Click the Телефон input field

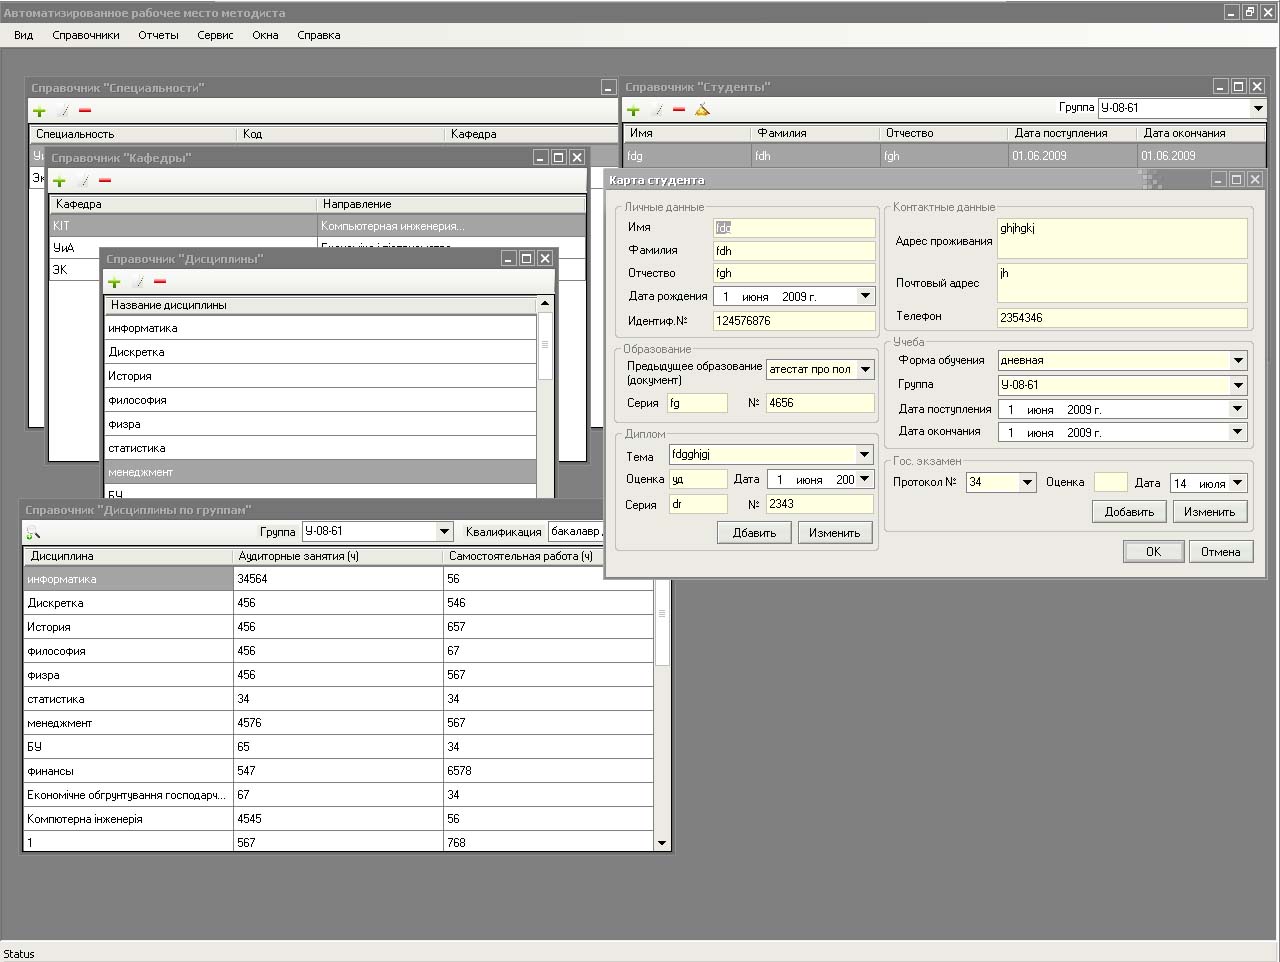[1122, 318]
